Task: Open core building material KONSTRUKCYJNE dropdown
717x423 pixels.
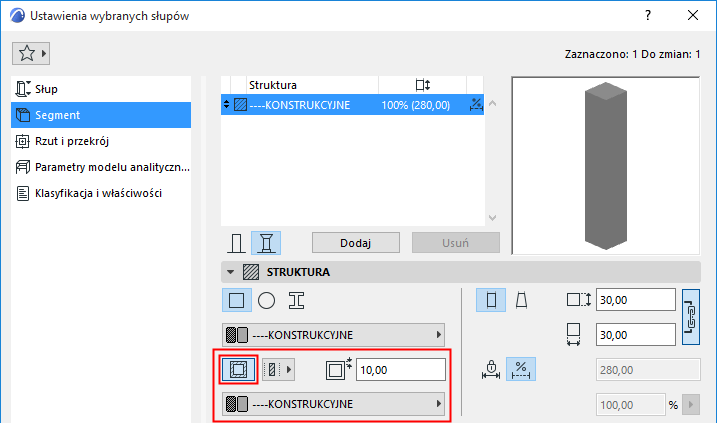Action: (x=333, y=335)
